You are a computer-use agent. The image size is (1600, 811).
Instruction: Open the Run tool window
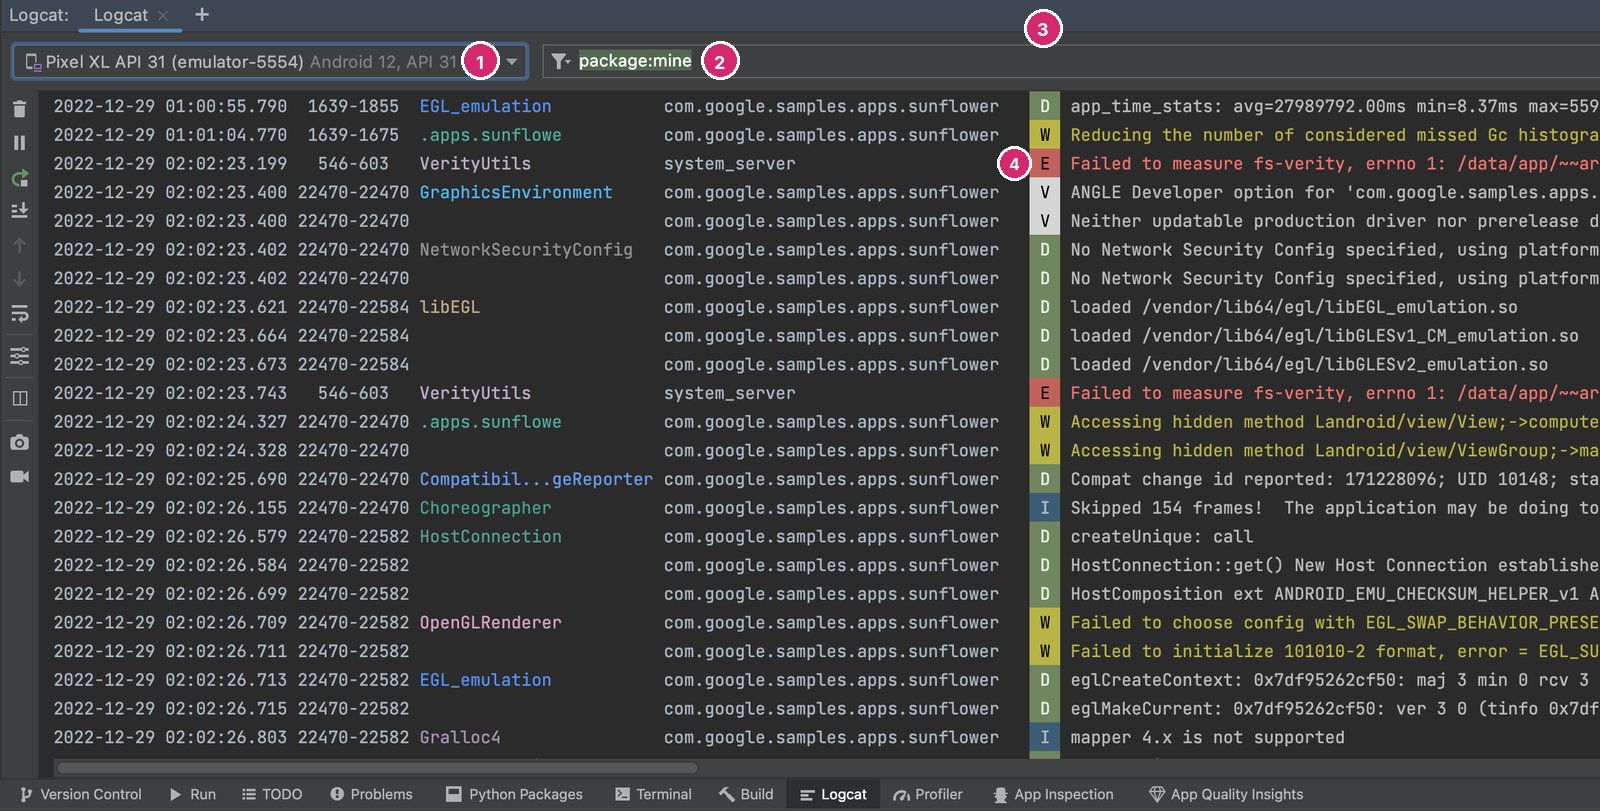click(192, 794)
